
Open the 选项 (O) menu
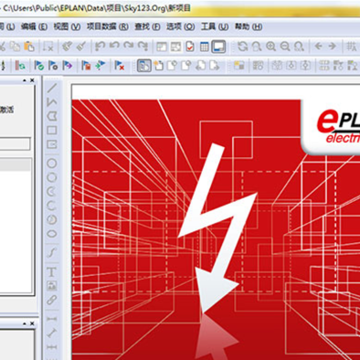coord(181,27)
